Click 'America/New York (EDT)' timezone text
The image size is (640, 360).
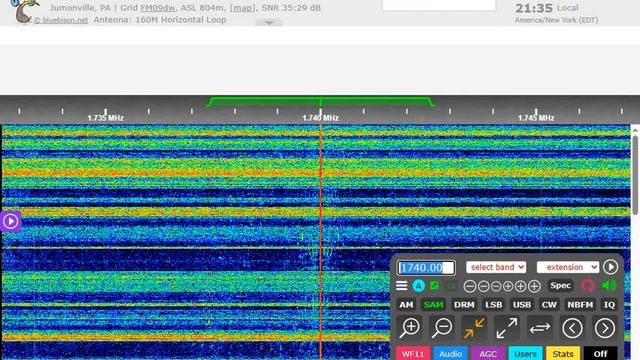click(x=556, y=20)
